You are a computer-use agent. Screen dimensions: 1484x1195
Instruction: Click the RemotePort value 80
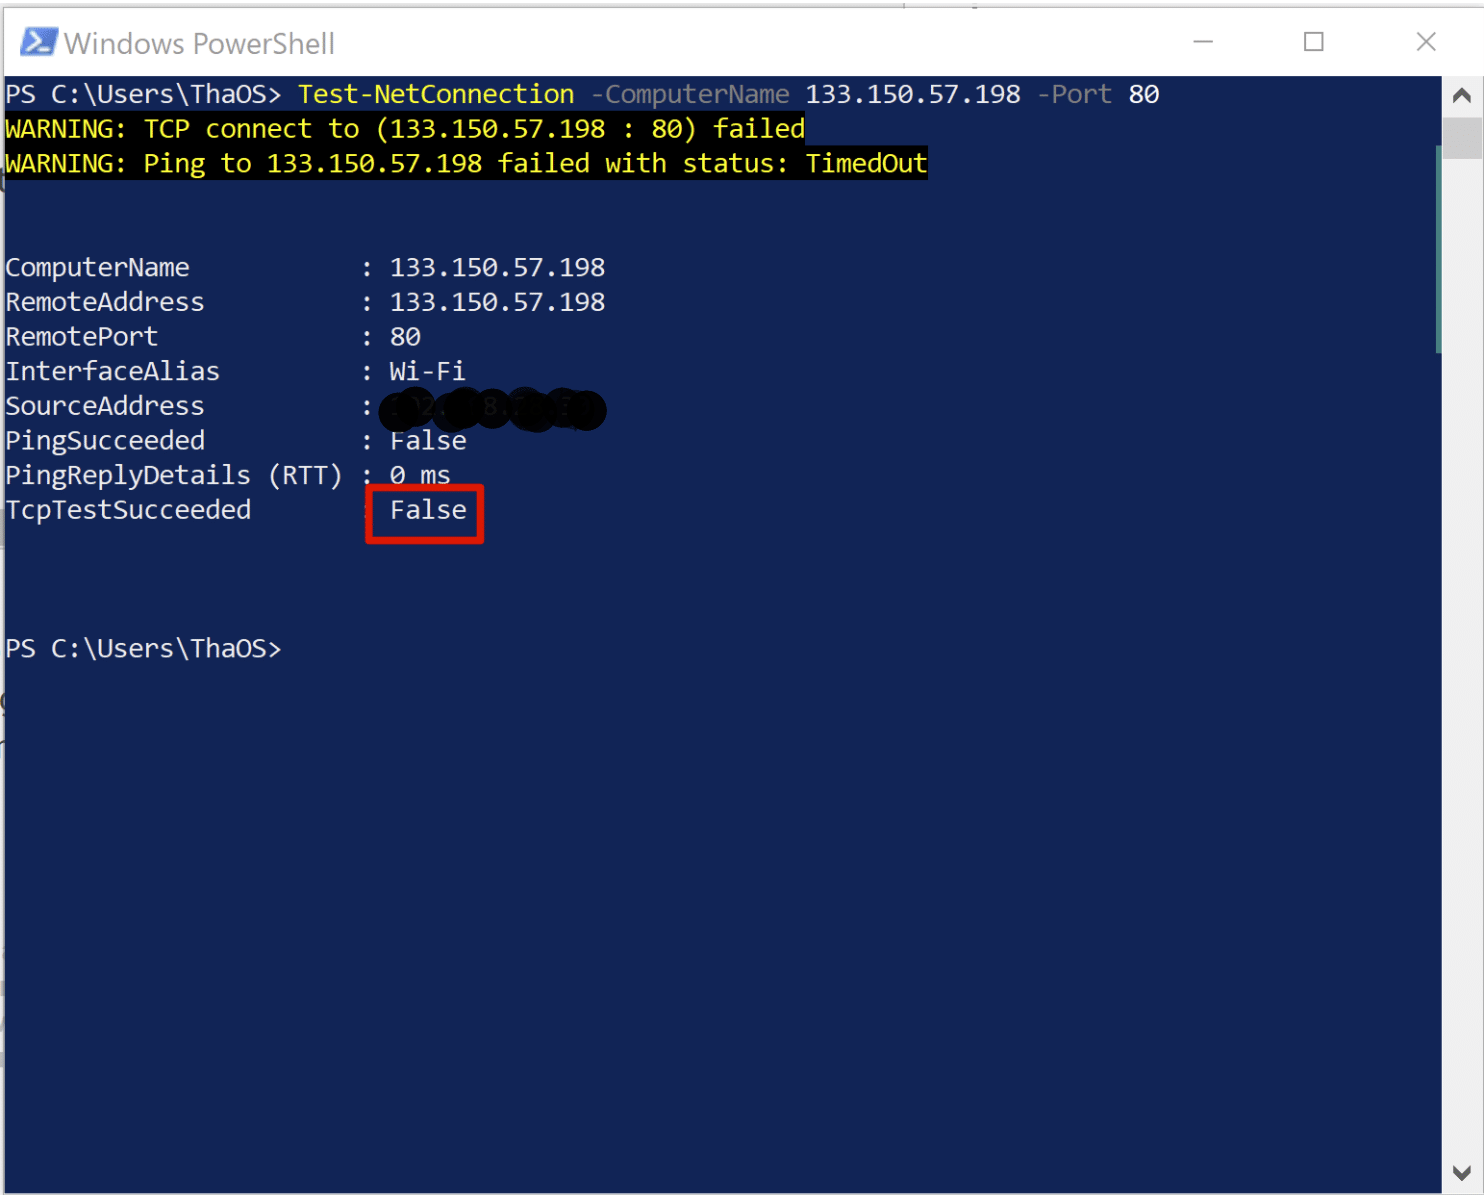click(405, 337)
